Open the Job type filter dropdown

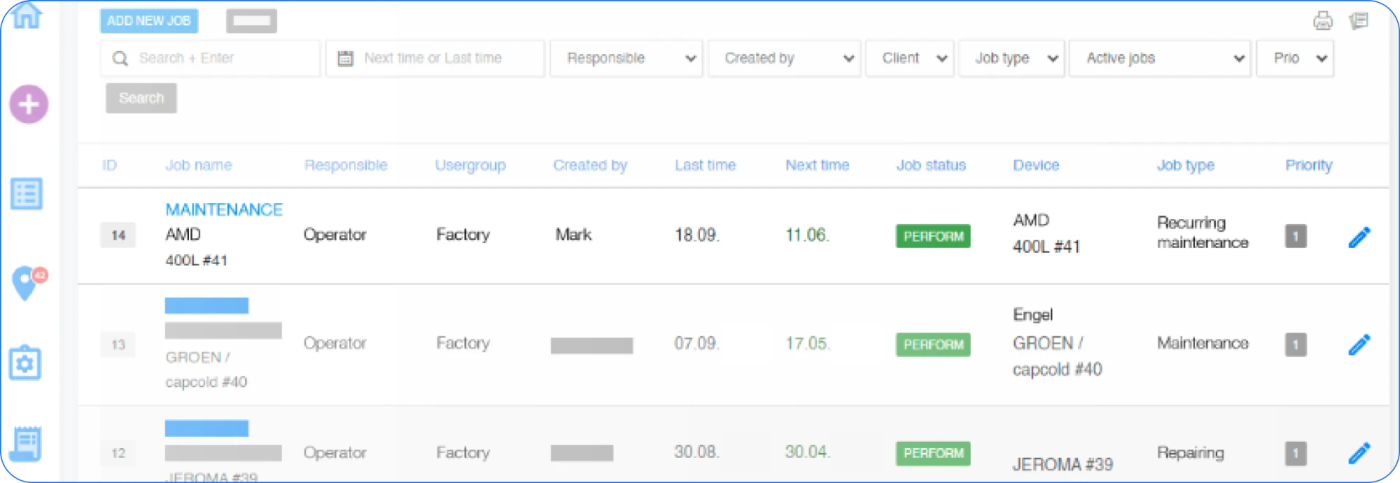[x=1011, y=58]
